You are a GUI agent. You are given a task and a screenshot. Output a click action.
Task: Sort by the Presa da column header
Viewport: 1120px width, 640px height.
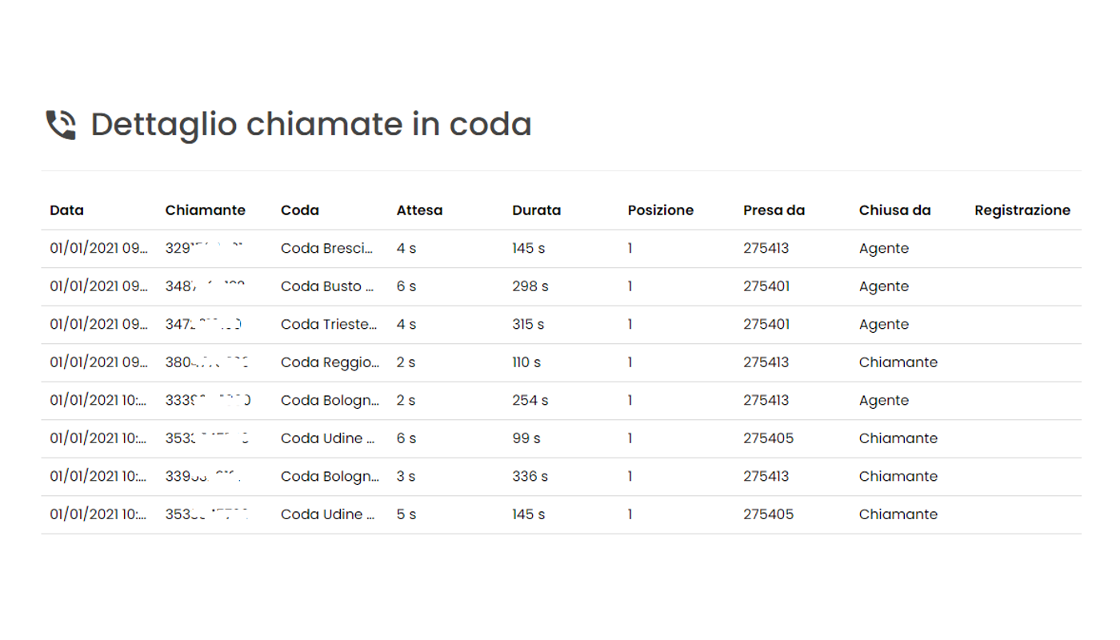(774, 210)
